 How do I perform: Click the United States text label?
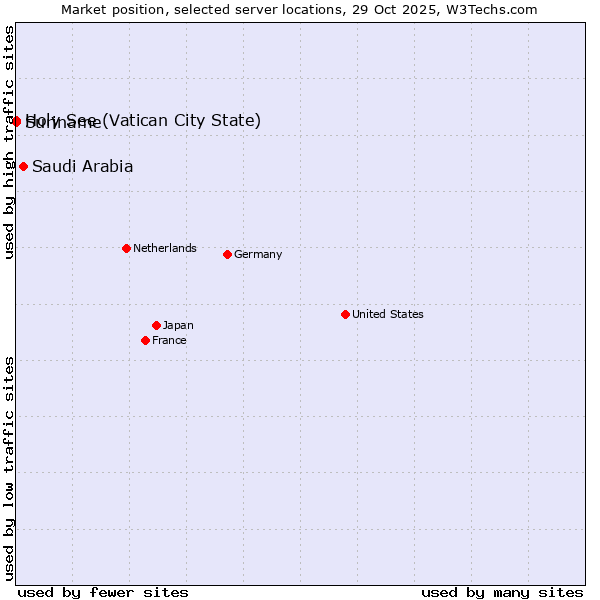tap(387, 314)
